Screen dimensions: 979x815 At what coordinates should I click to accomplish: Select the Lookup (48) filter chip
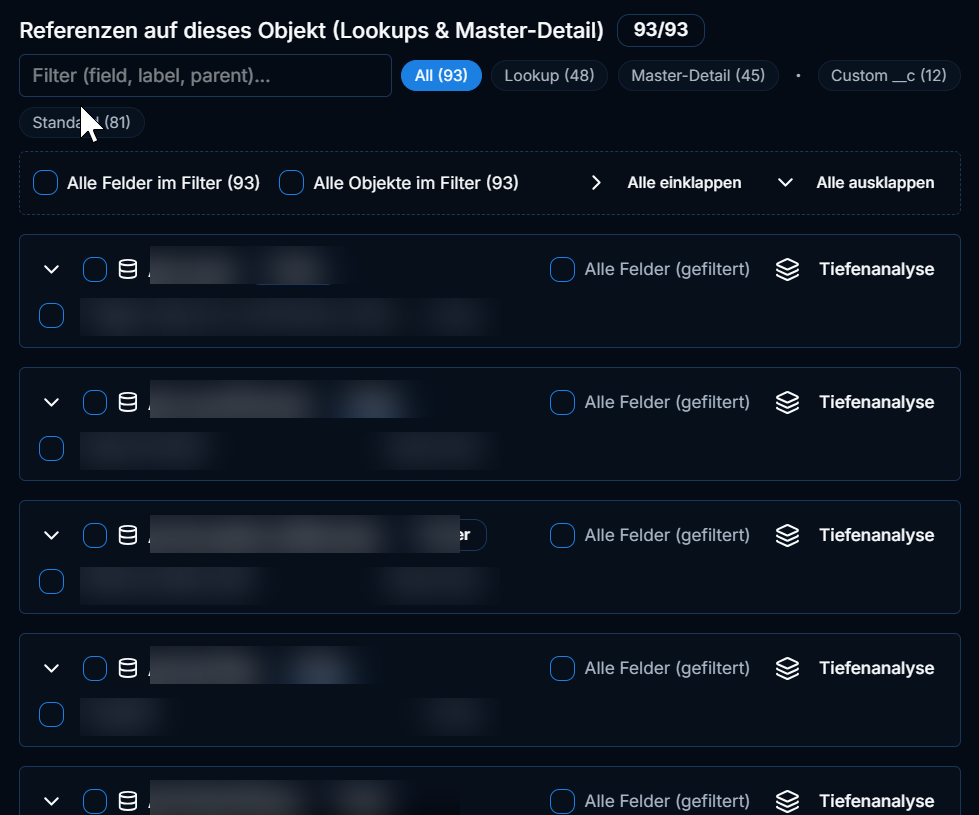point(549,76)
